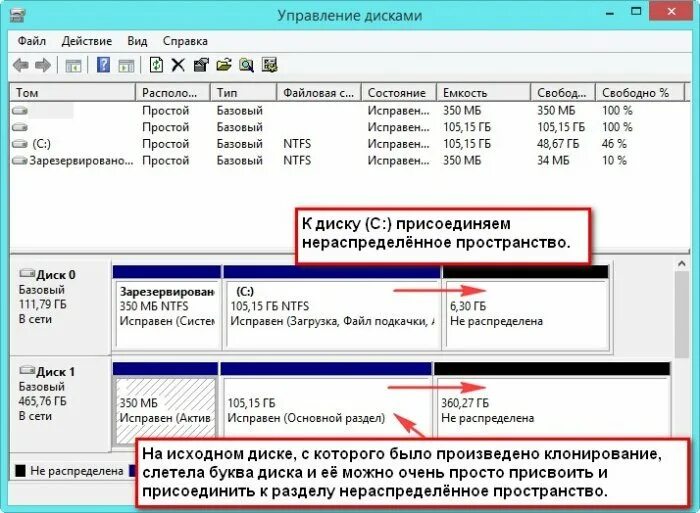Click drive icon of the Зарезервировано volume row

tap(20, 161)
